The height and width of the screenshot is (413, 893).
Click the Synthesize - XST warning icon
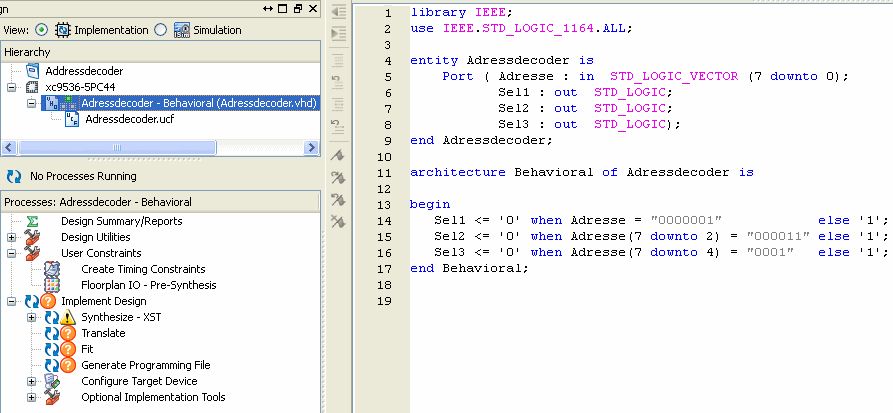[x=68, y=317]
